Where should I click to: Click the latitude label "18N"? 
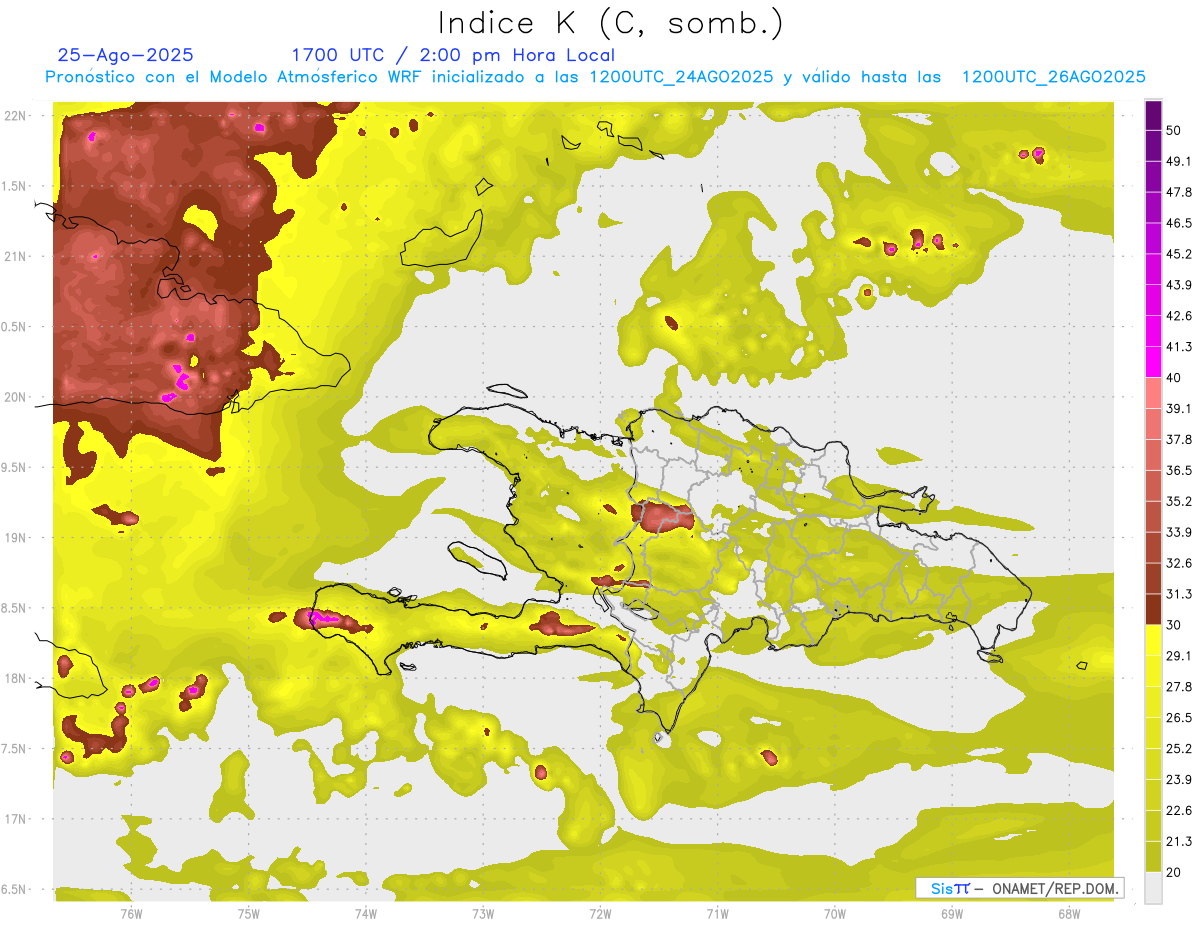click(x=17, y=679)
